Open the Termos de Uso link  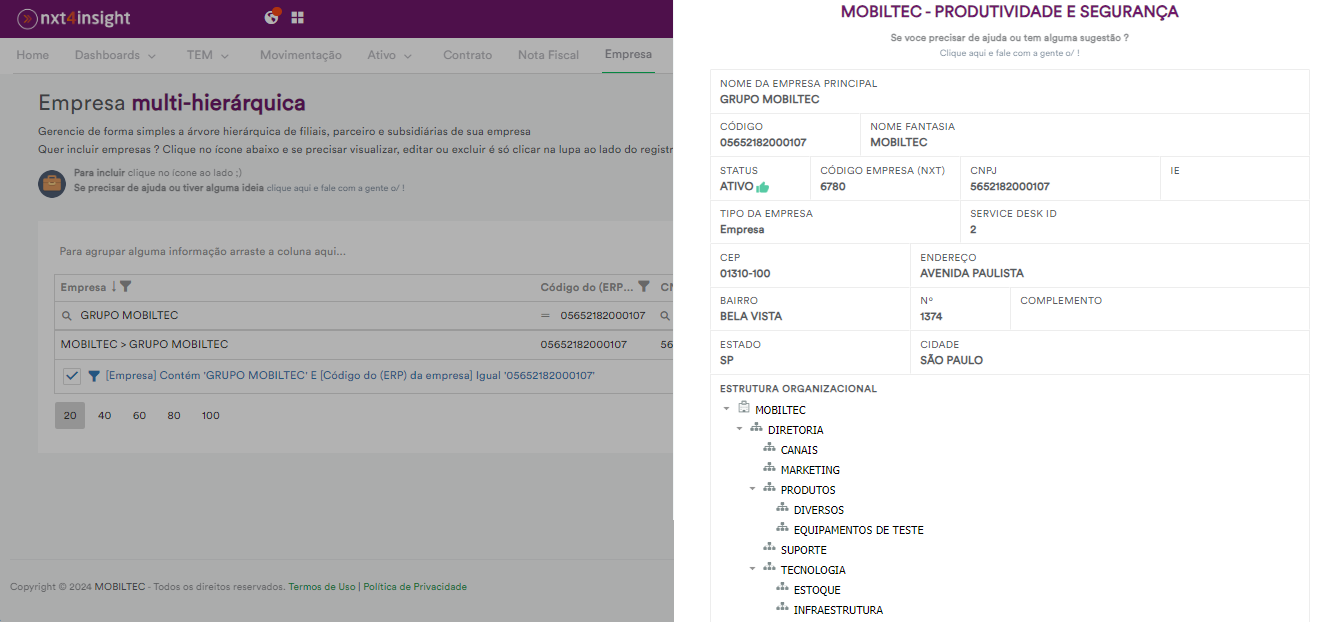point(322,587)
